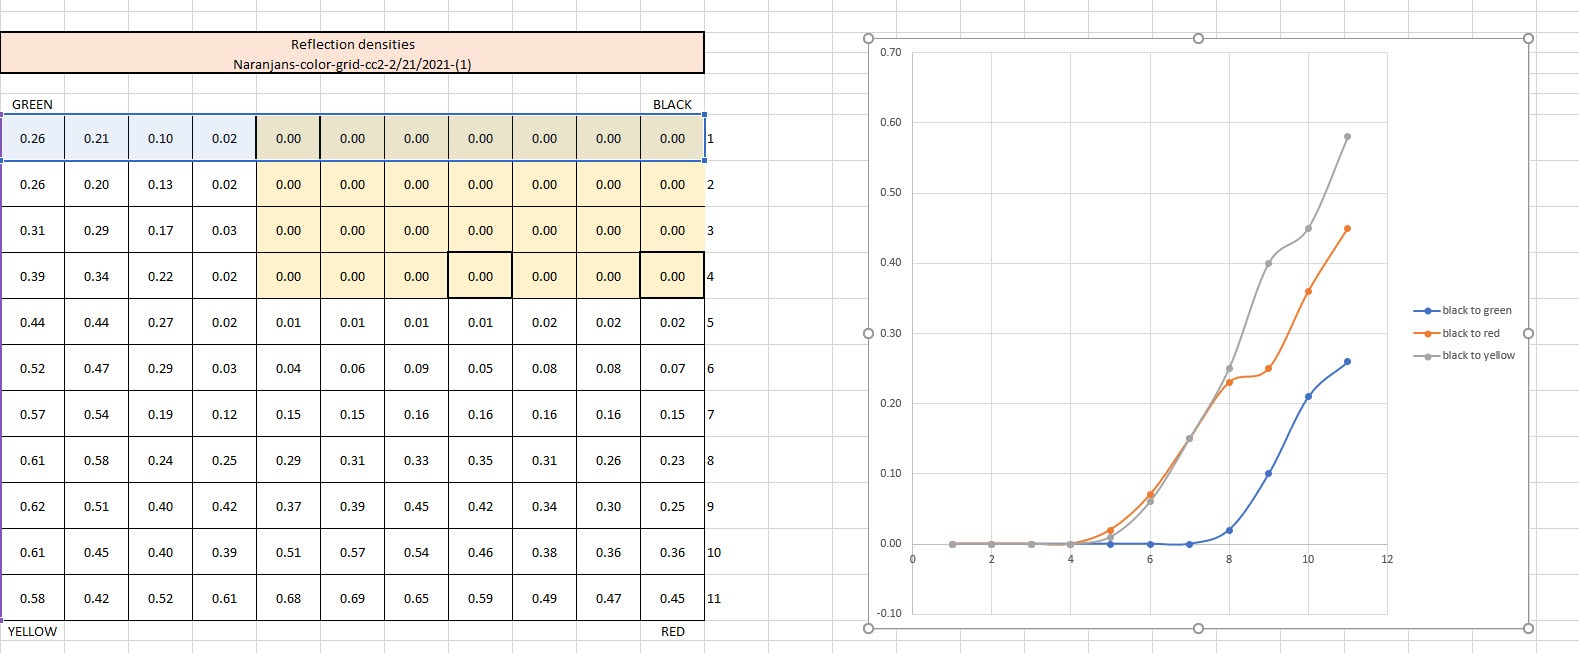
Task: Click row label 10 beside the table
Action: [x=714, y=552]
